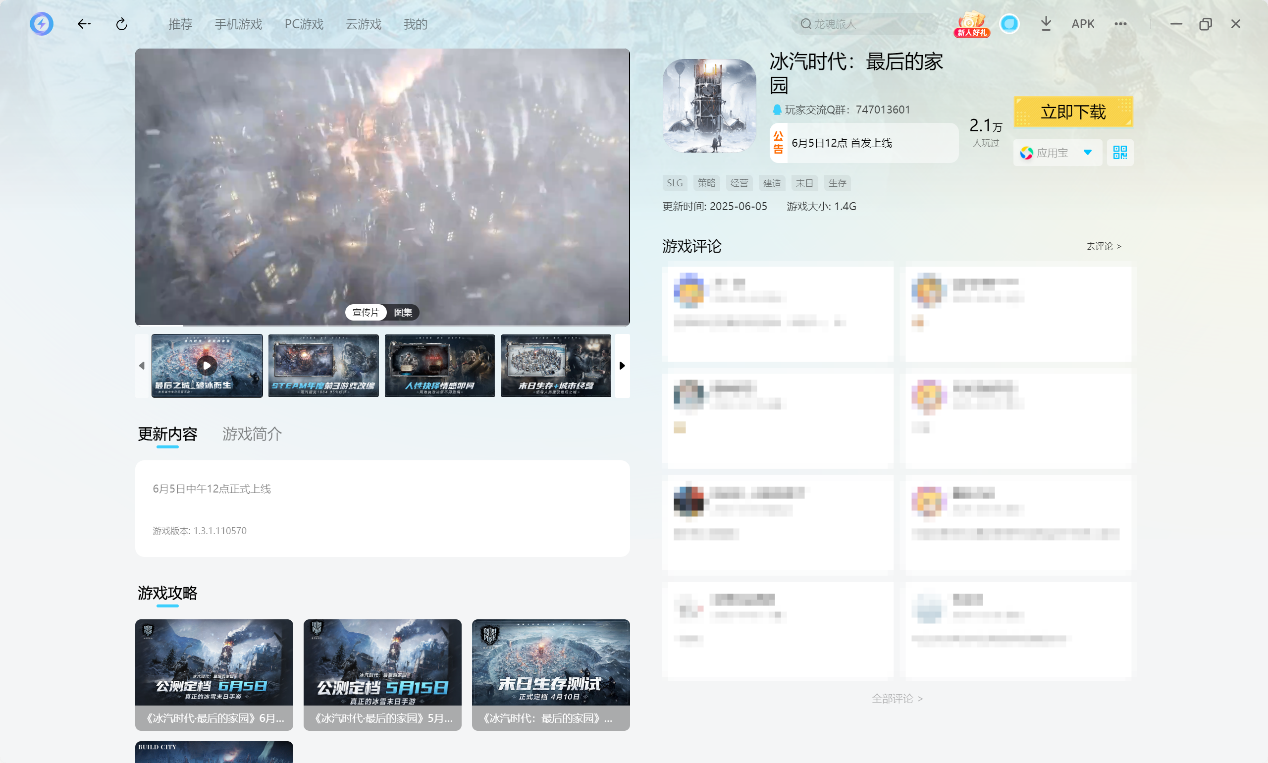The image size is (1268, 763).
Task: Open the downloads arrow icon
Action: 1046,24
